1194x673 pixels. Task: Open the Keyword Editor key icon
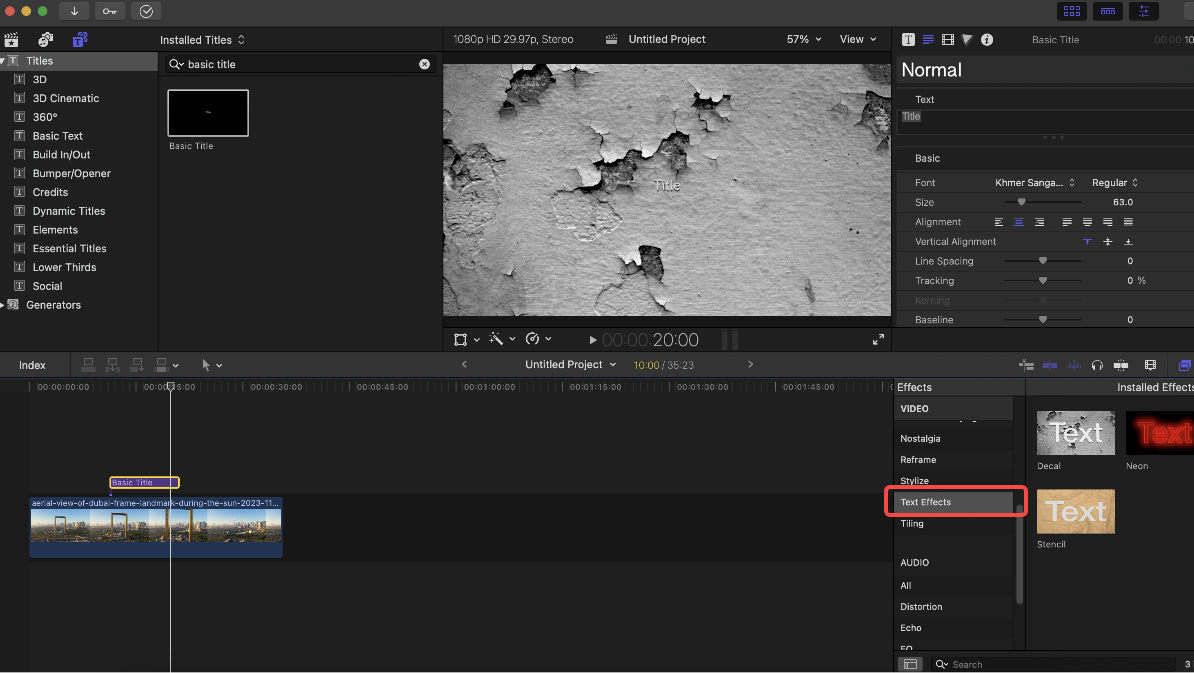coord(110,11)
